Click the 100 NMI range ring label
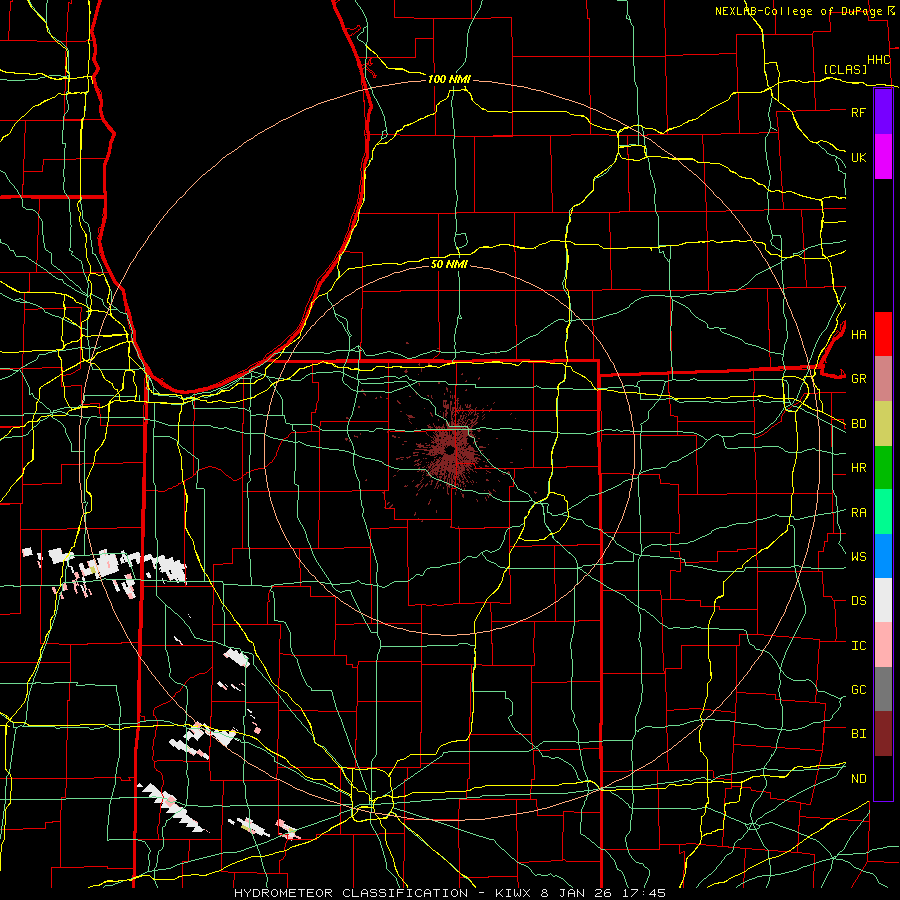 point(449,79)
